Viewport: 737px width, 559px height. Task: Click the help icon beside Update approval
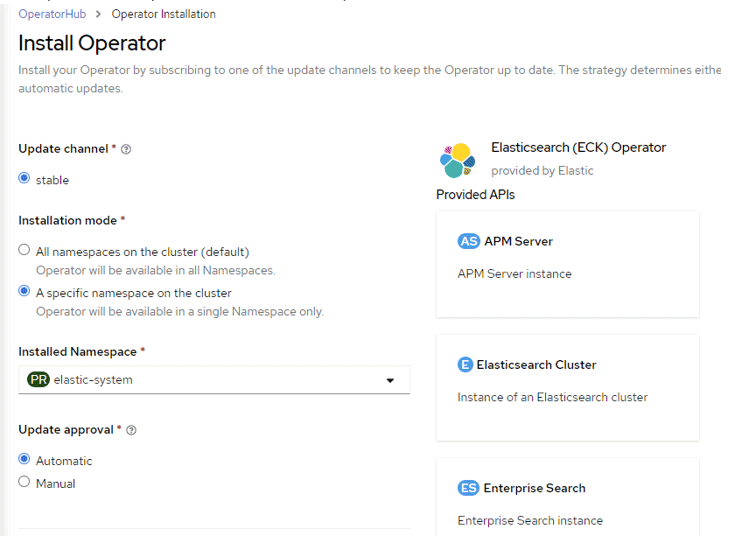pyautogui.click(x=131, y=430)
